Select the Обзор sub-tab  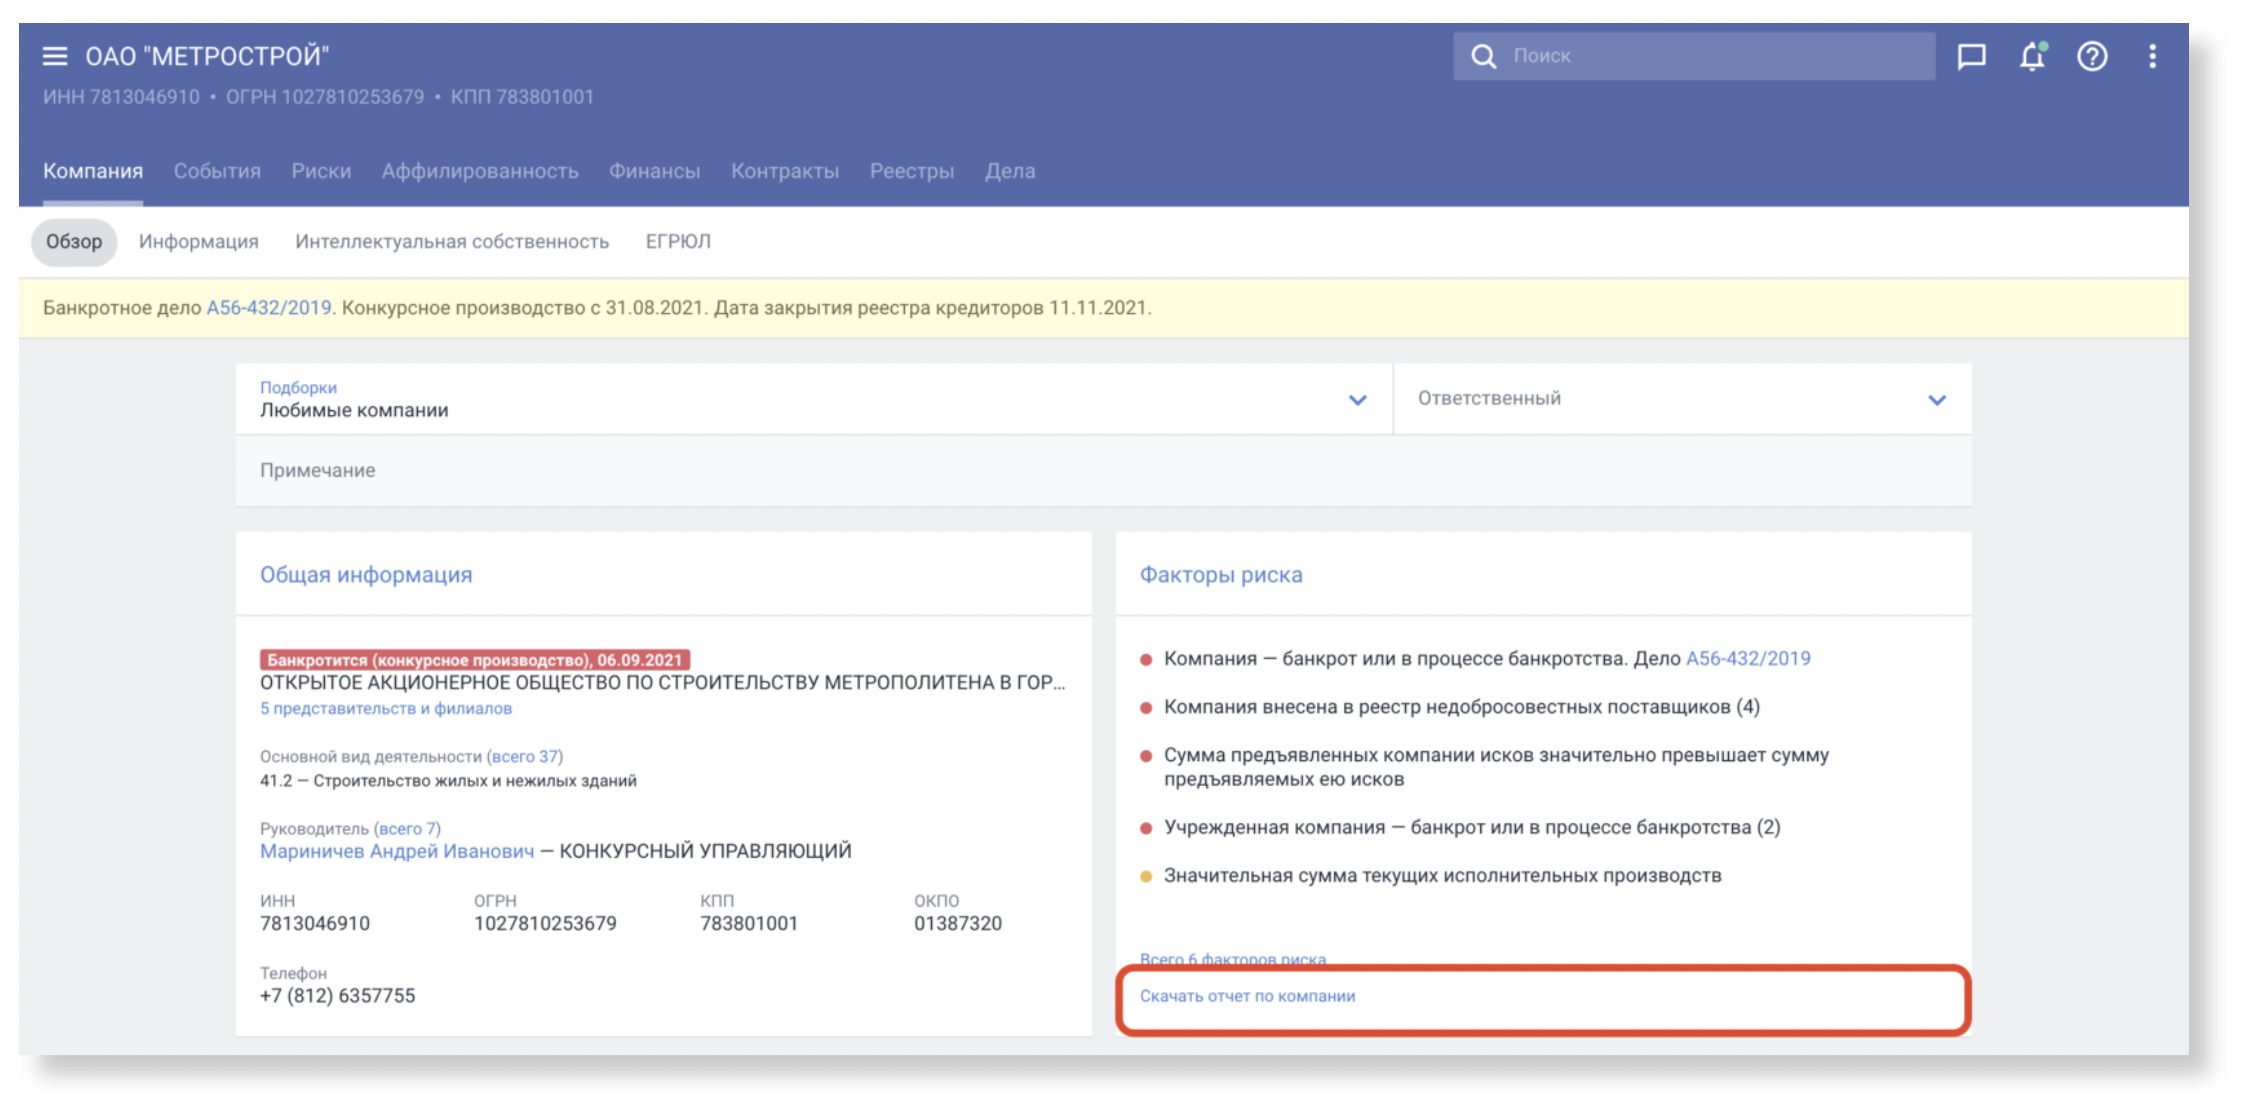click(x=74, y=242)
